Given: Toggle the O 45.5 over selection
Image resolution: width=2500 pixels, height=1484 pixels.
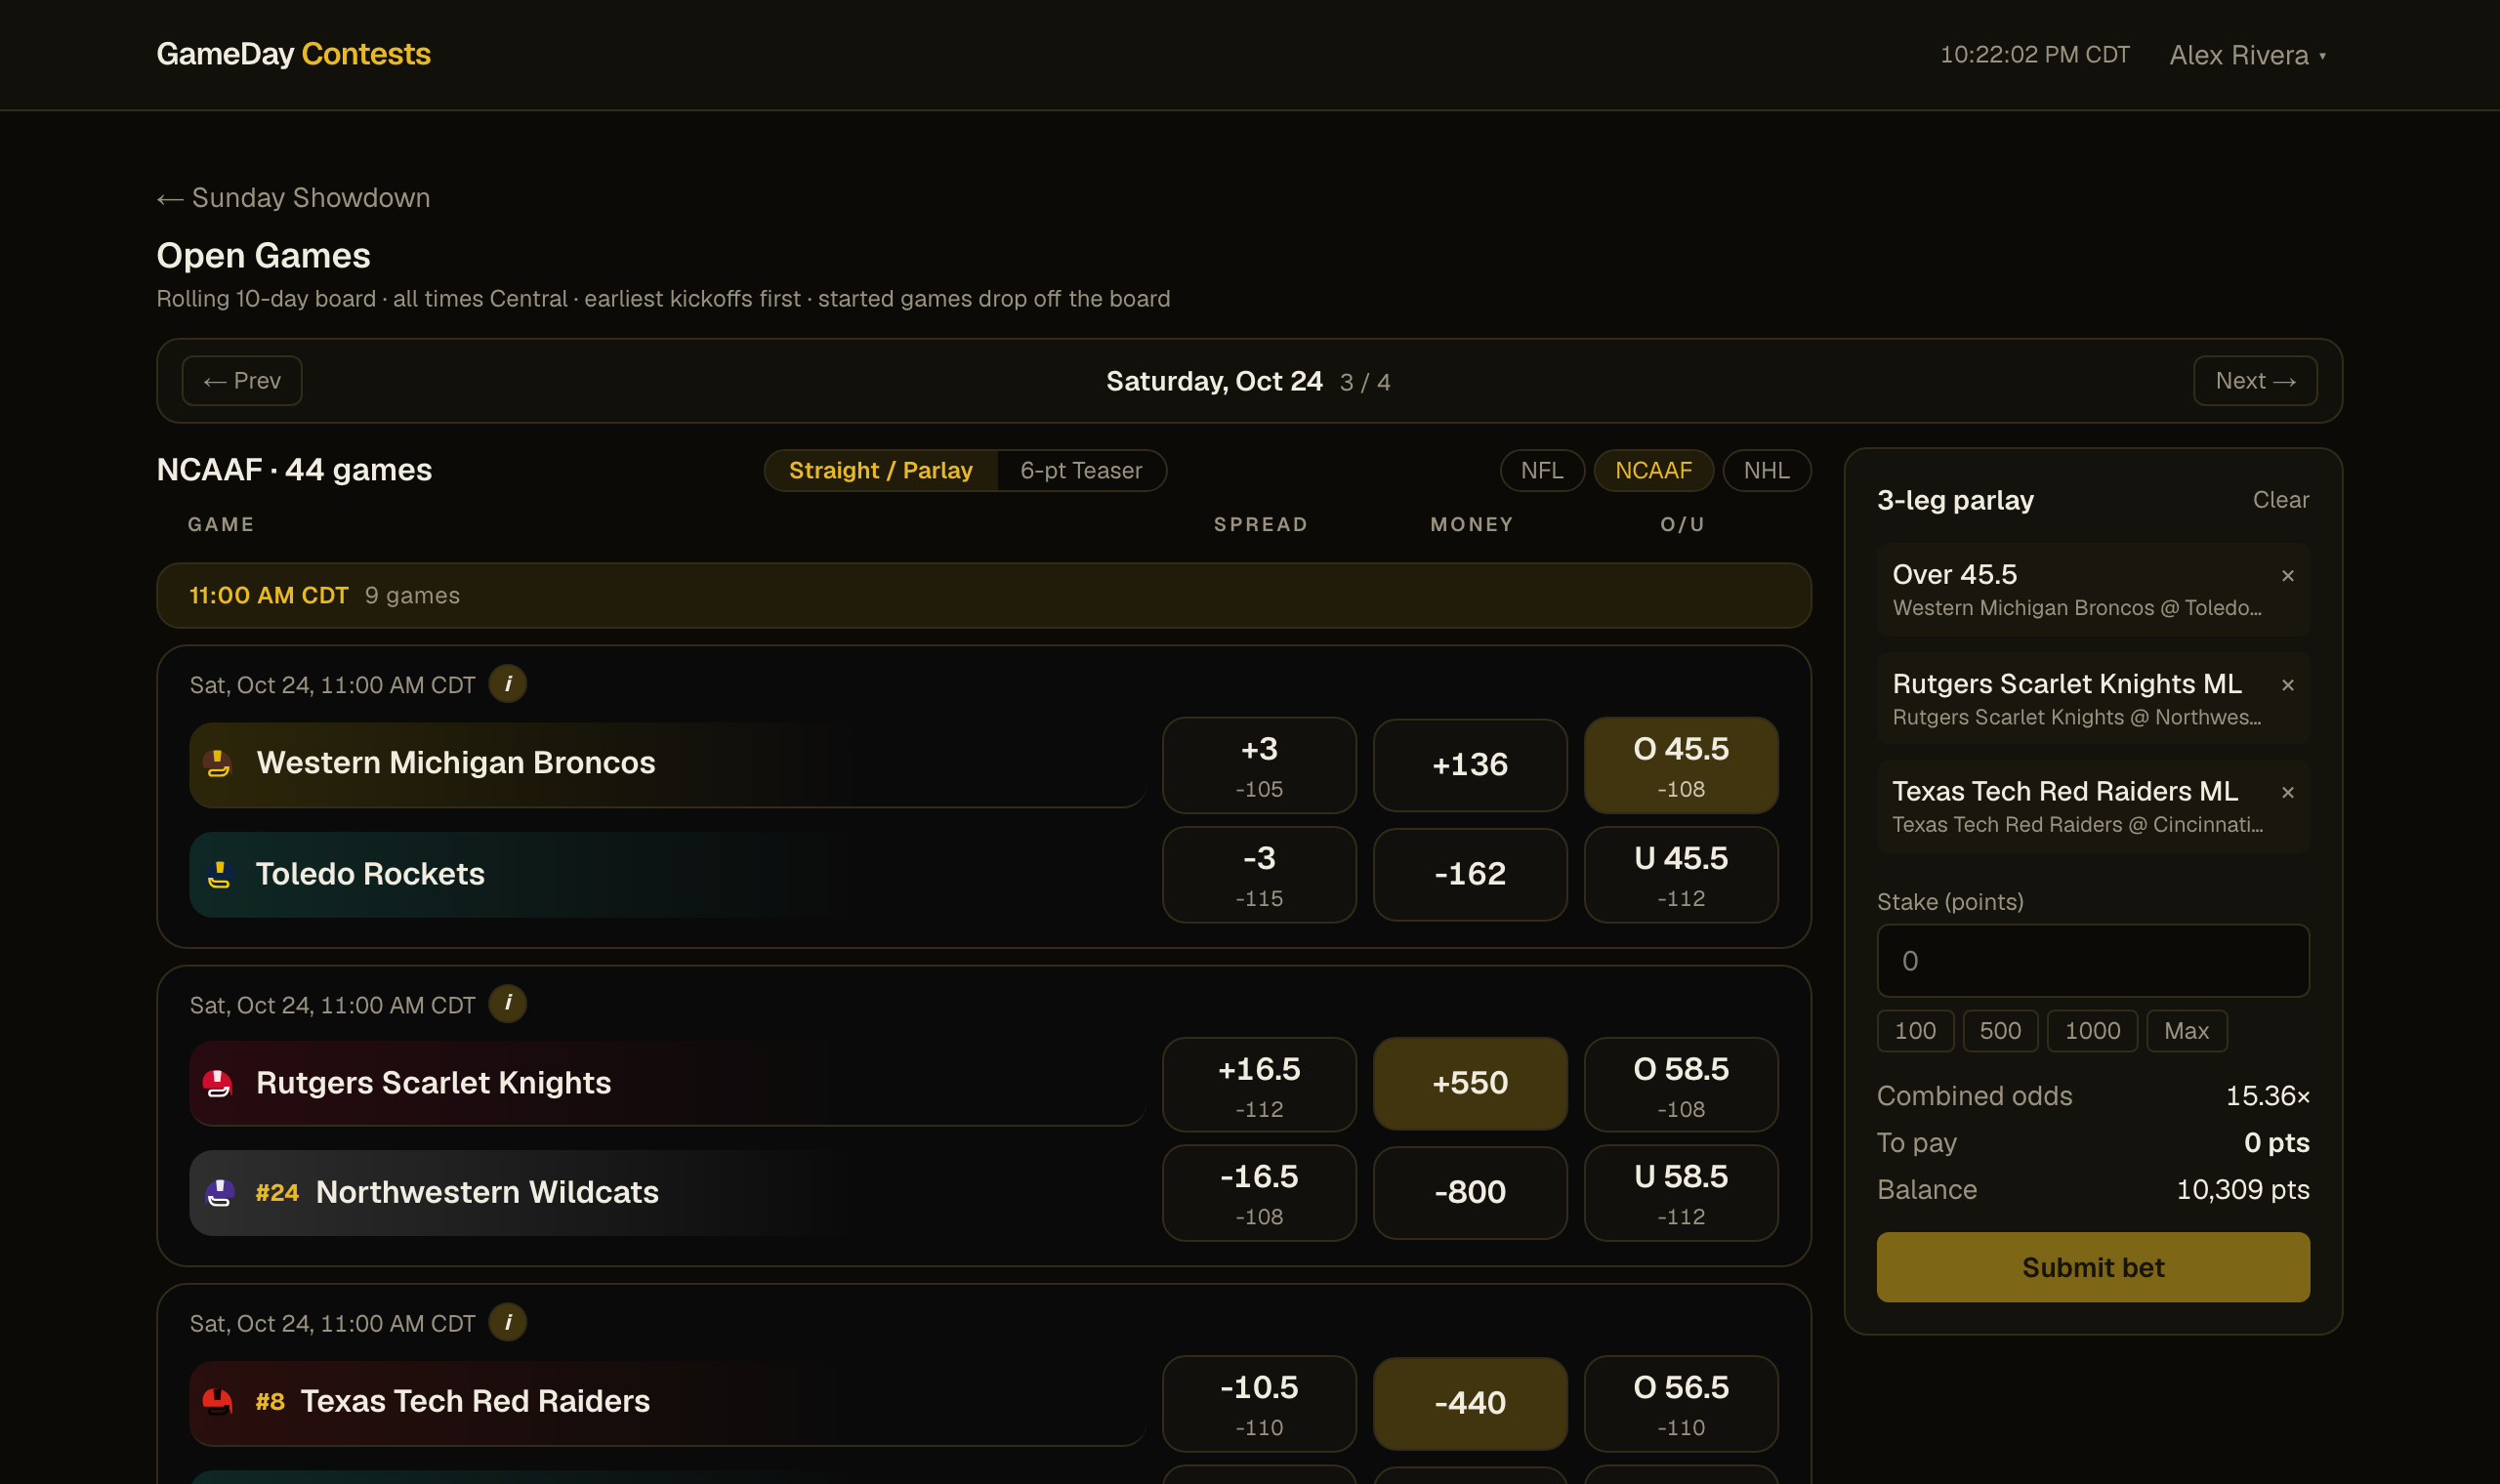Looking at the screenshot, I should coord(1680,765).
